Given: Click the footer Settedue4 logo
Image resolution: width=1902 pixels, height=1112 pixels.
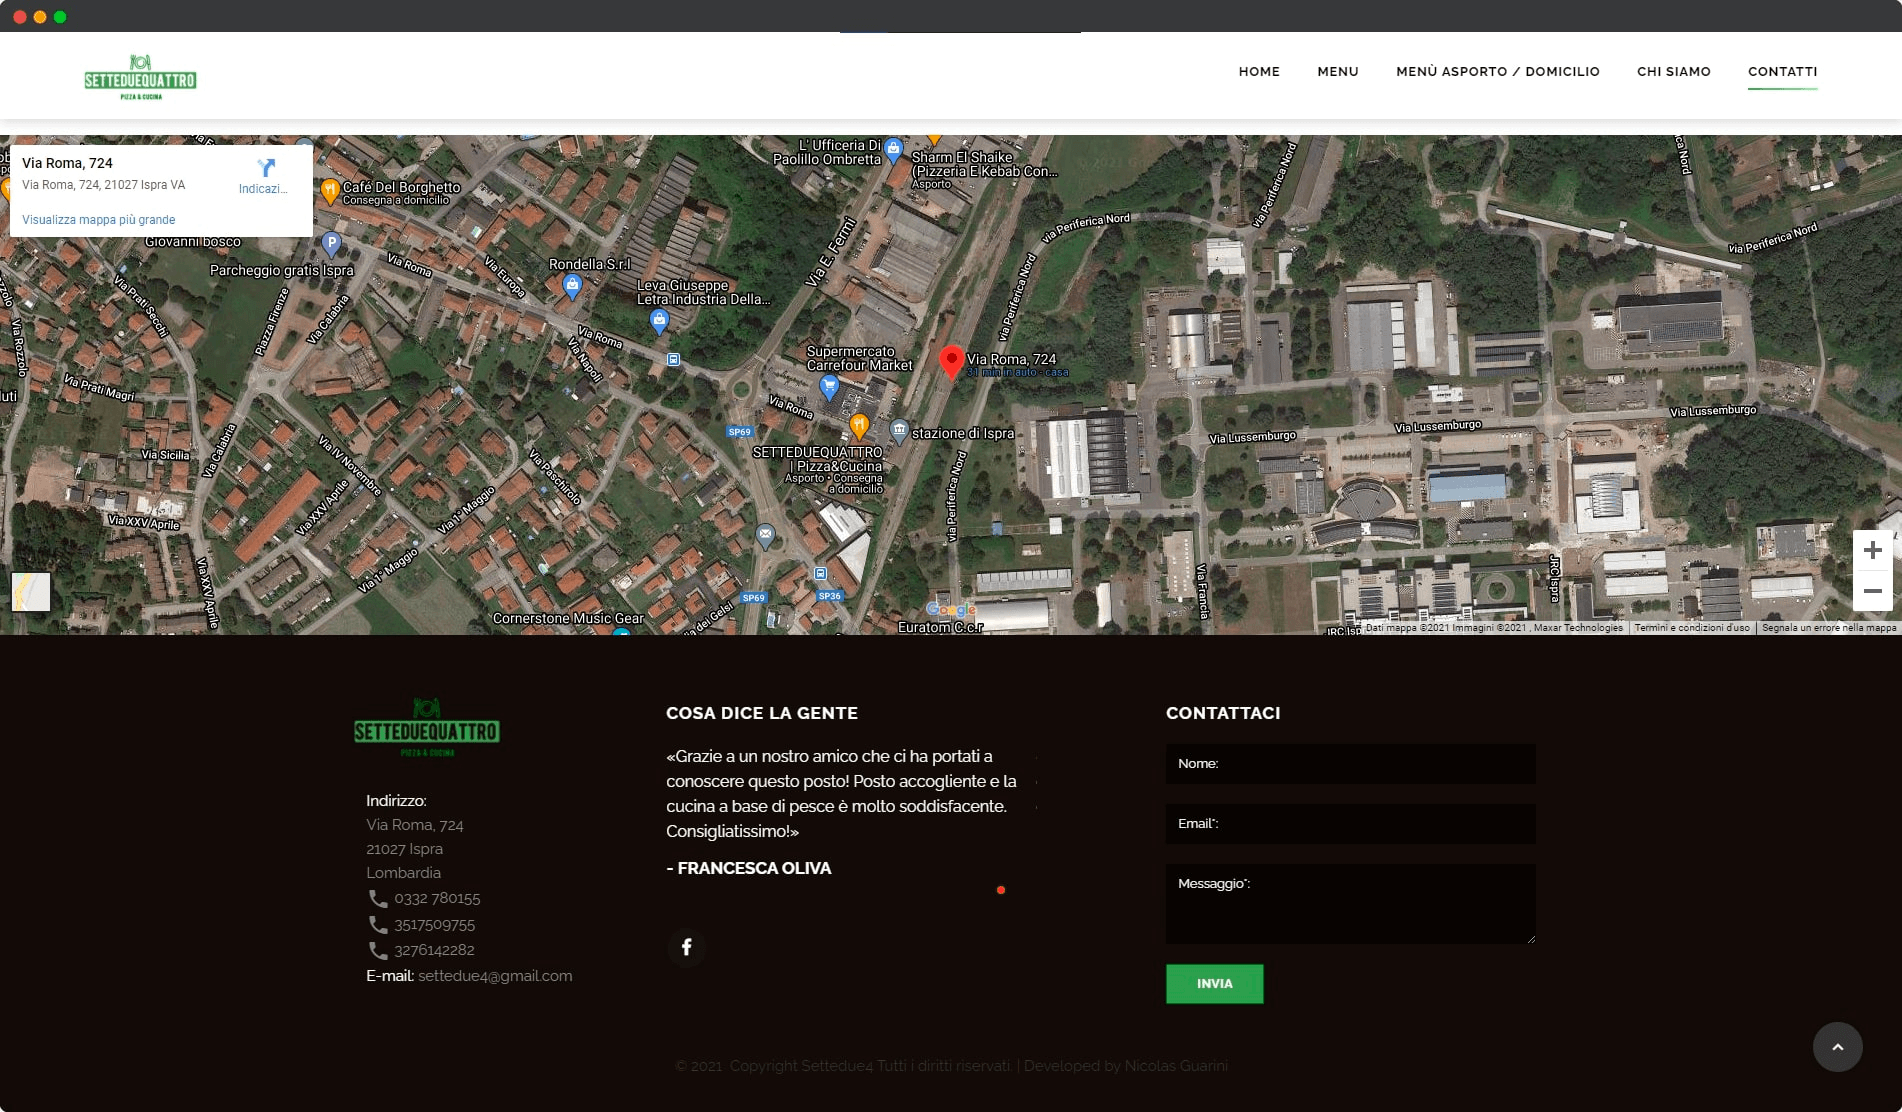Looking at the screenshot, I should (427, 727).
